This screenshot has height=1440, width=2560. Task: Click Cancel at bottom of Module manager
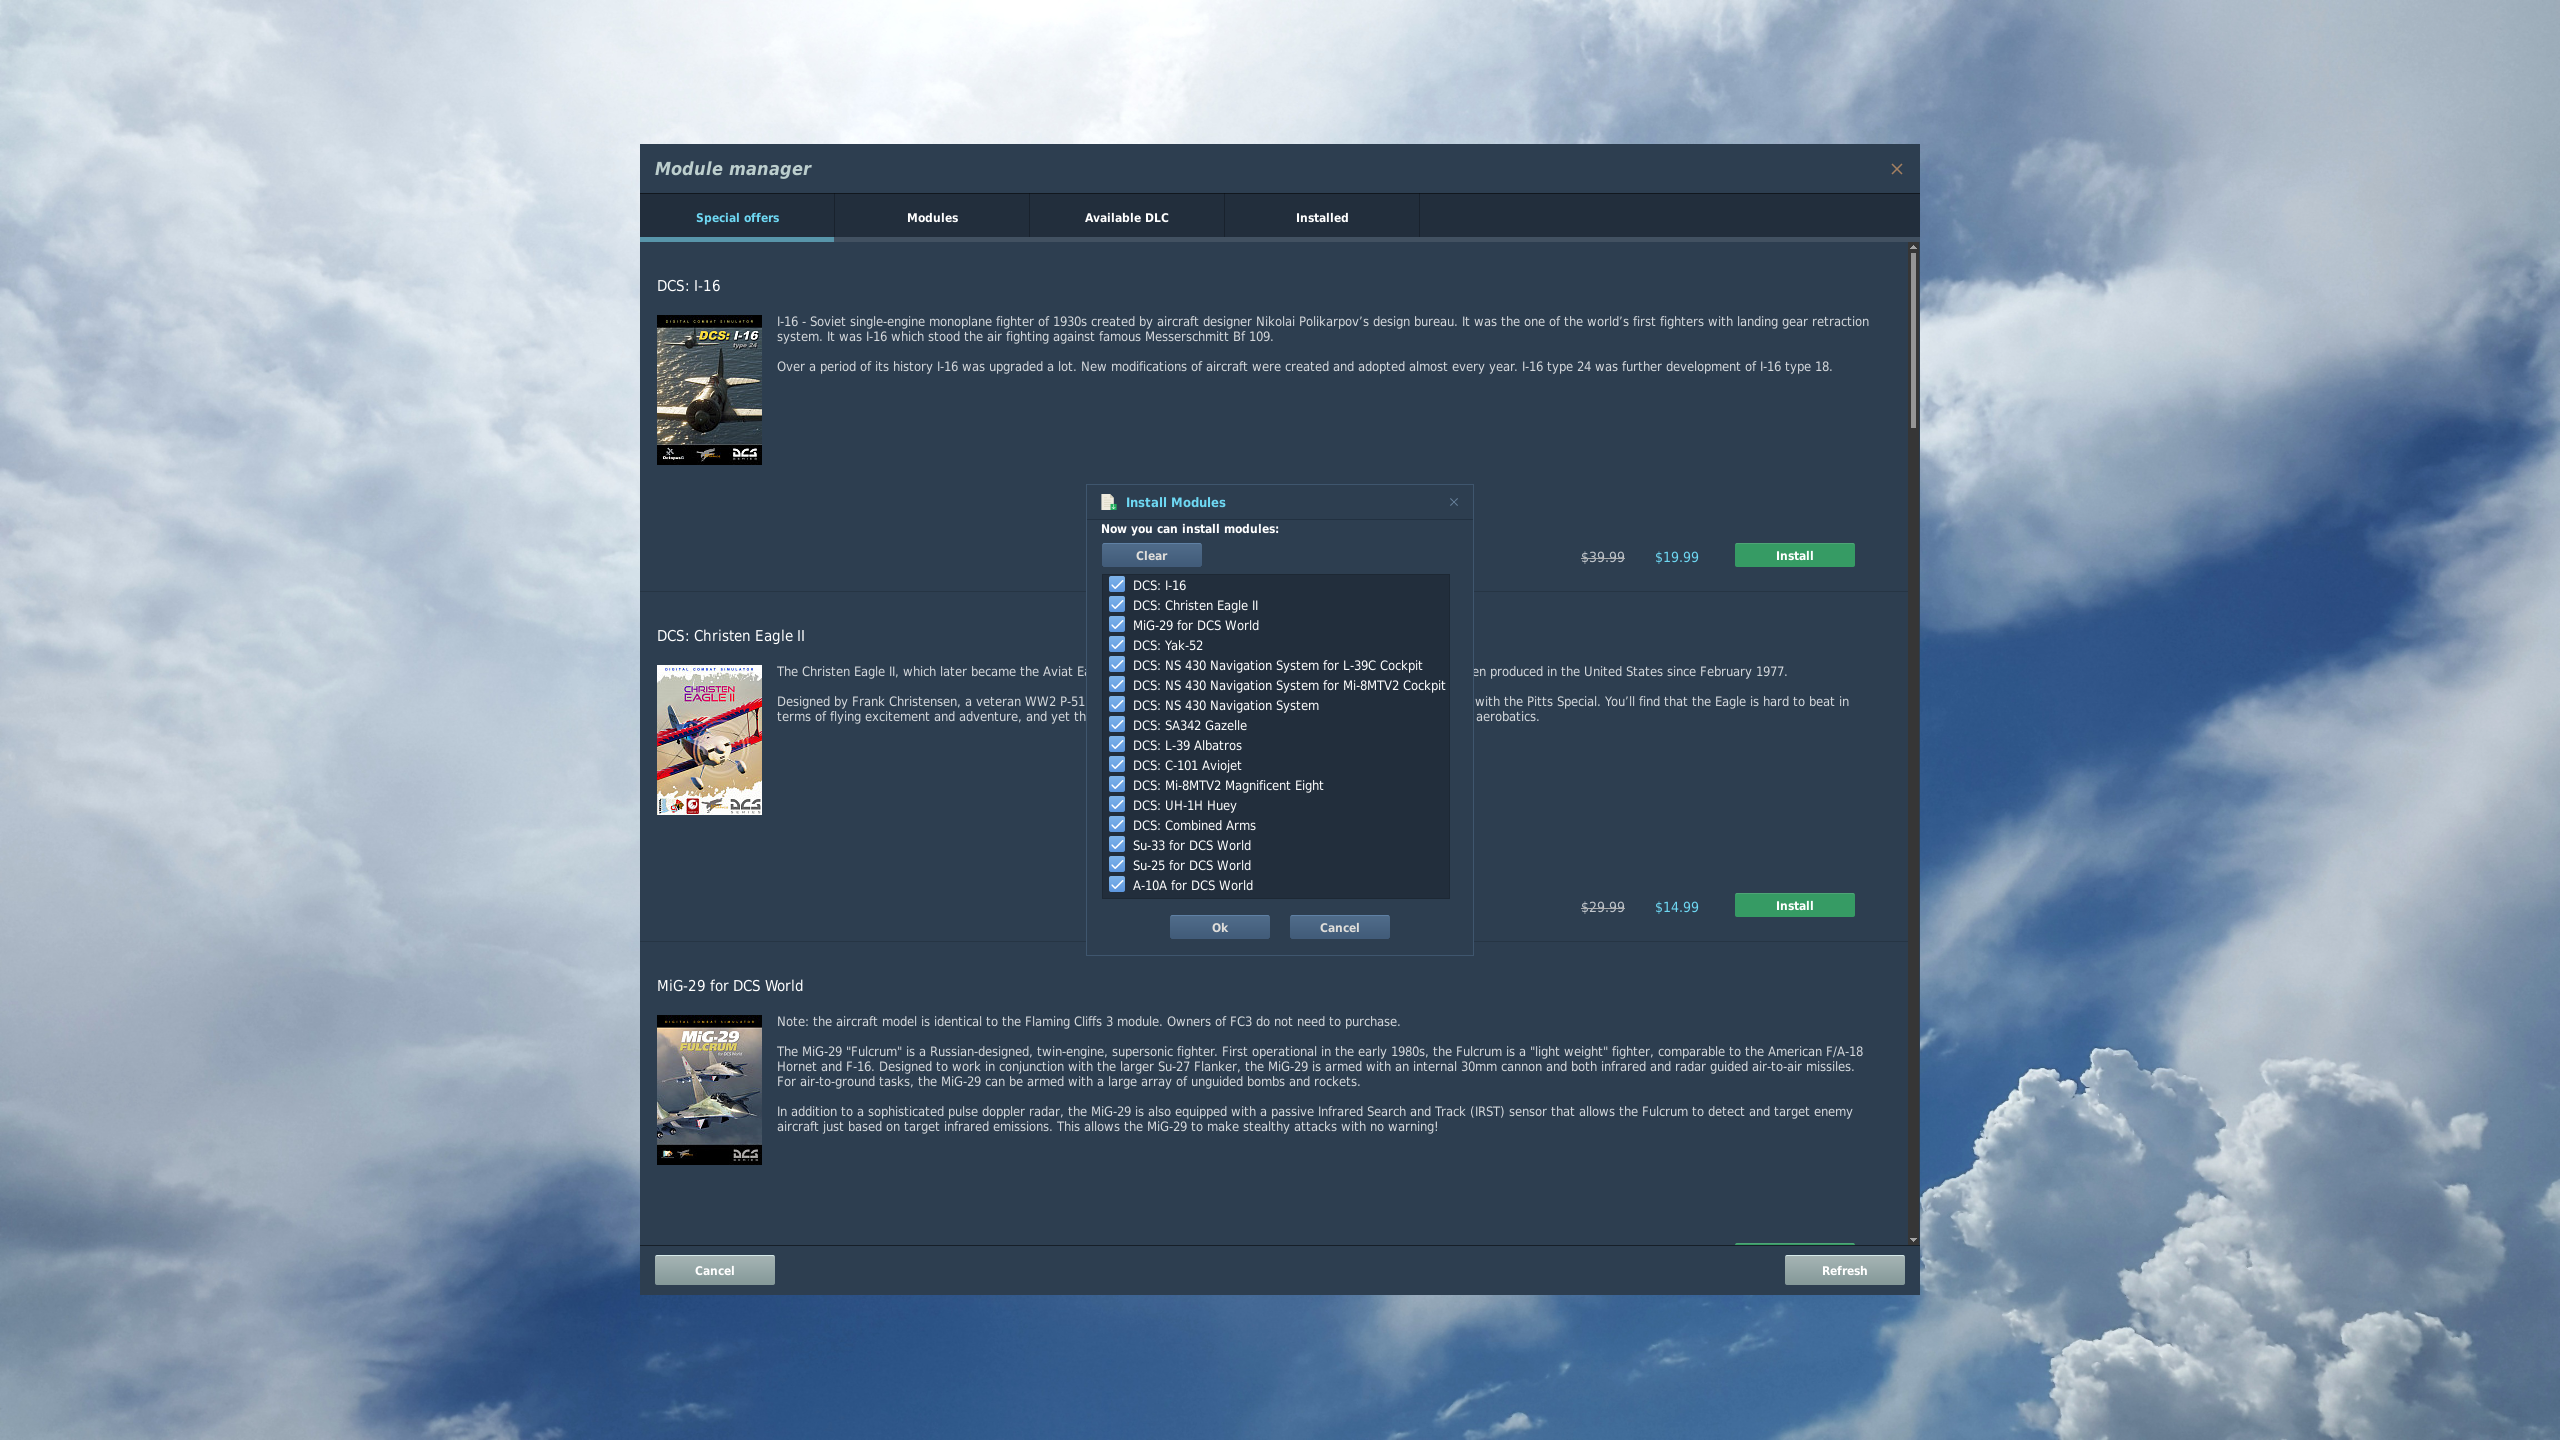[x=714, y=1270]
